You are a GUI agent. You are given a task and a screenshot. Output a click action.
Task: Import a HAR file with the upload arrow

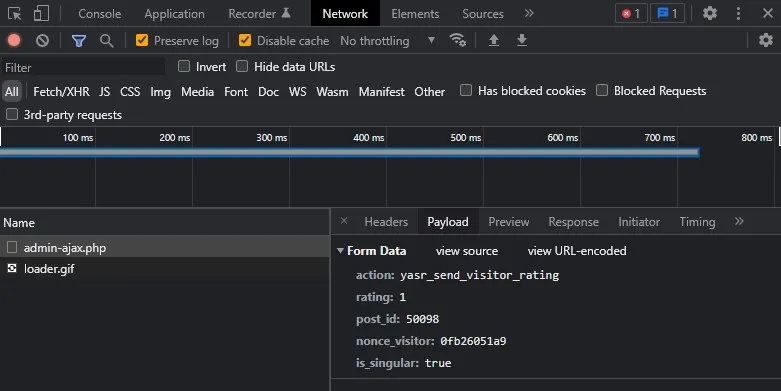(x=494, y=40)
